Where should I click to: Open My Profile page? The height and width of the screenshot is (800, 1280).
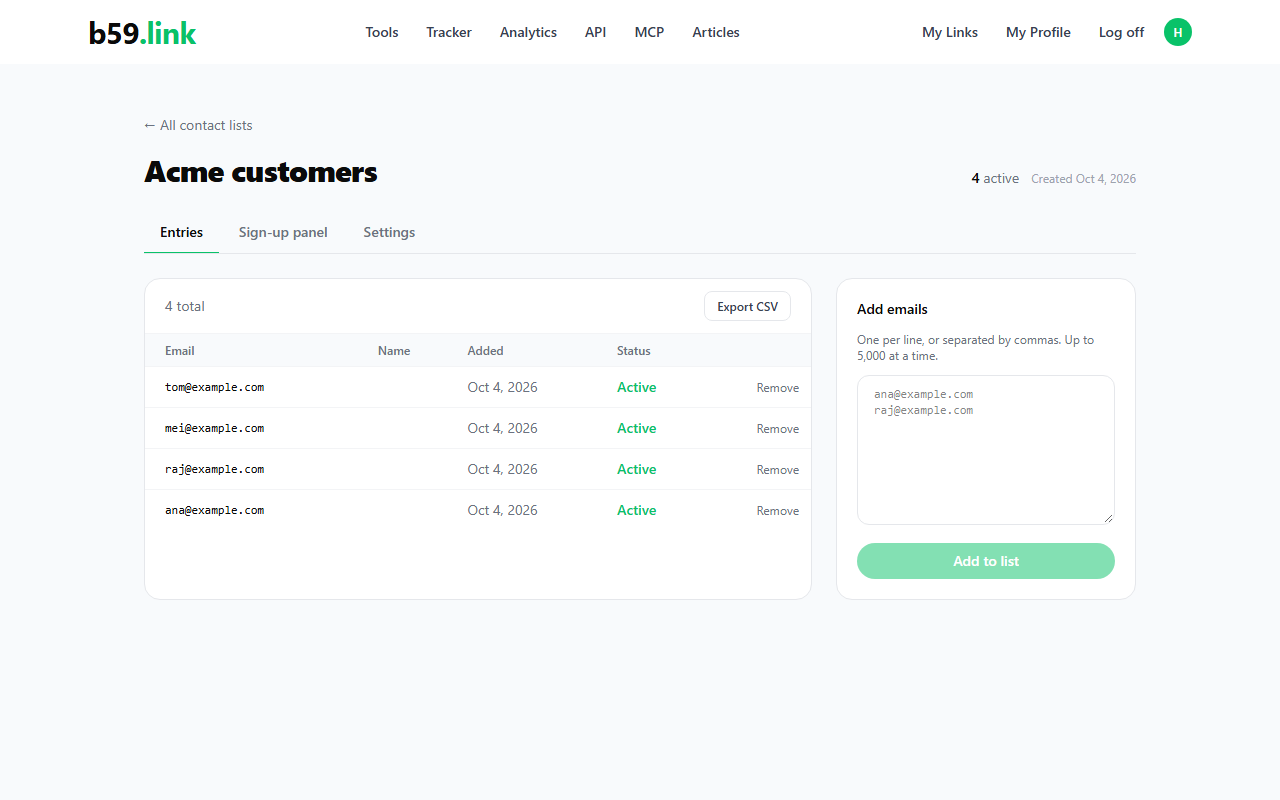coord(1038,32)
